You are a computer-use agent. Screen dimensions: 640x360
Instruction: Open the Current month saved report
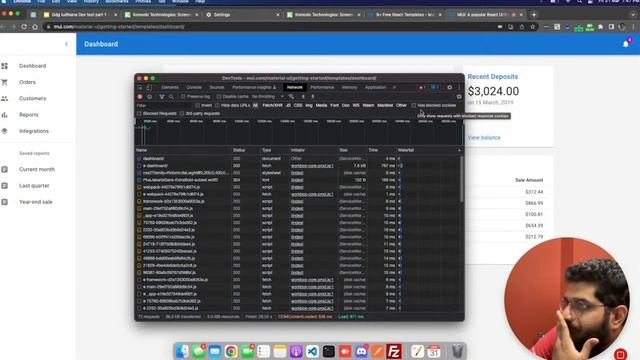pos(38,169)
